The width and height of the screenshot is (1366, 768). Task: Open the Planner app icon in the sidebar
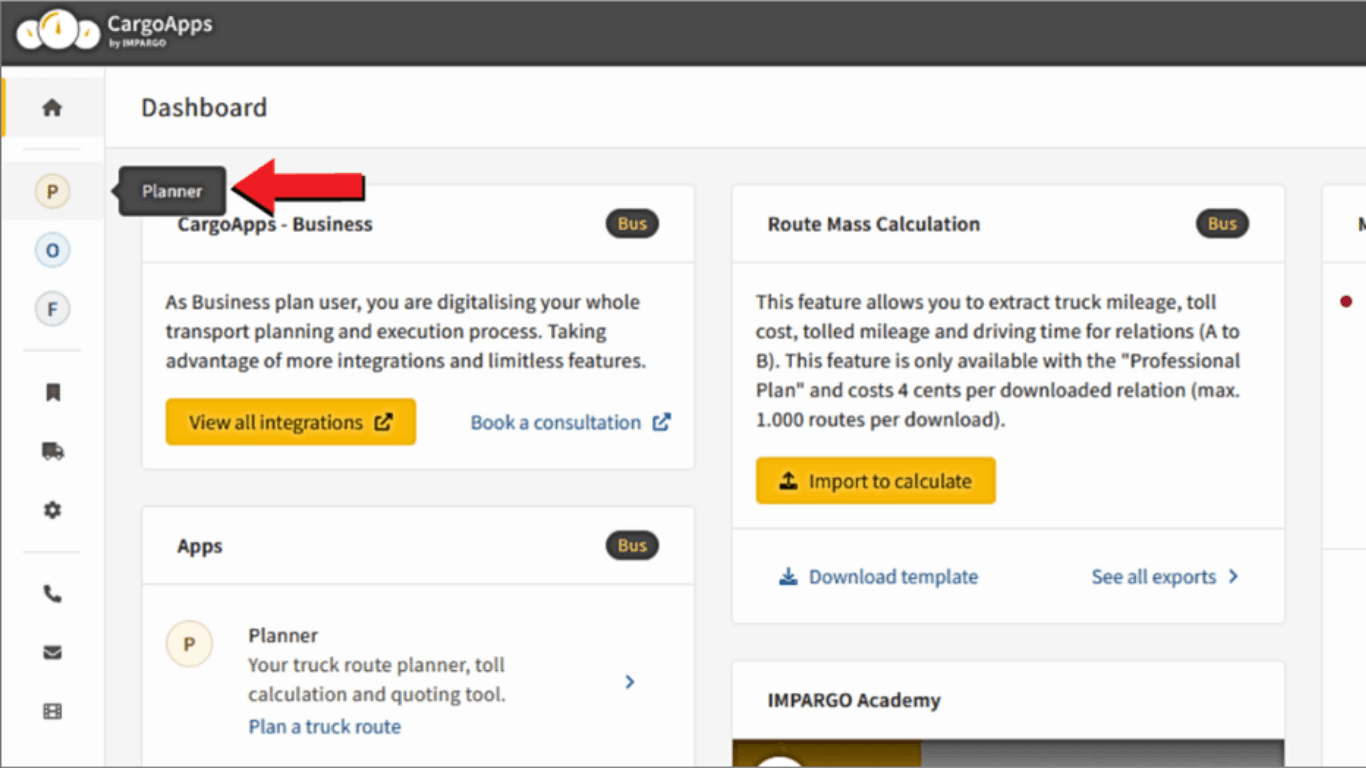click(x=52, y=190)
